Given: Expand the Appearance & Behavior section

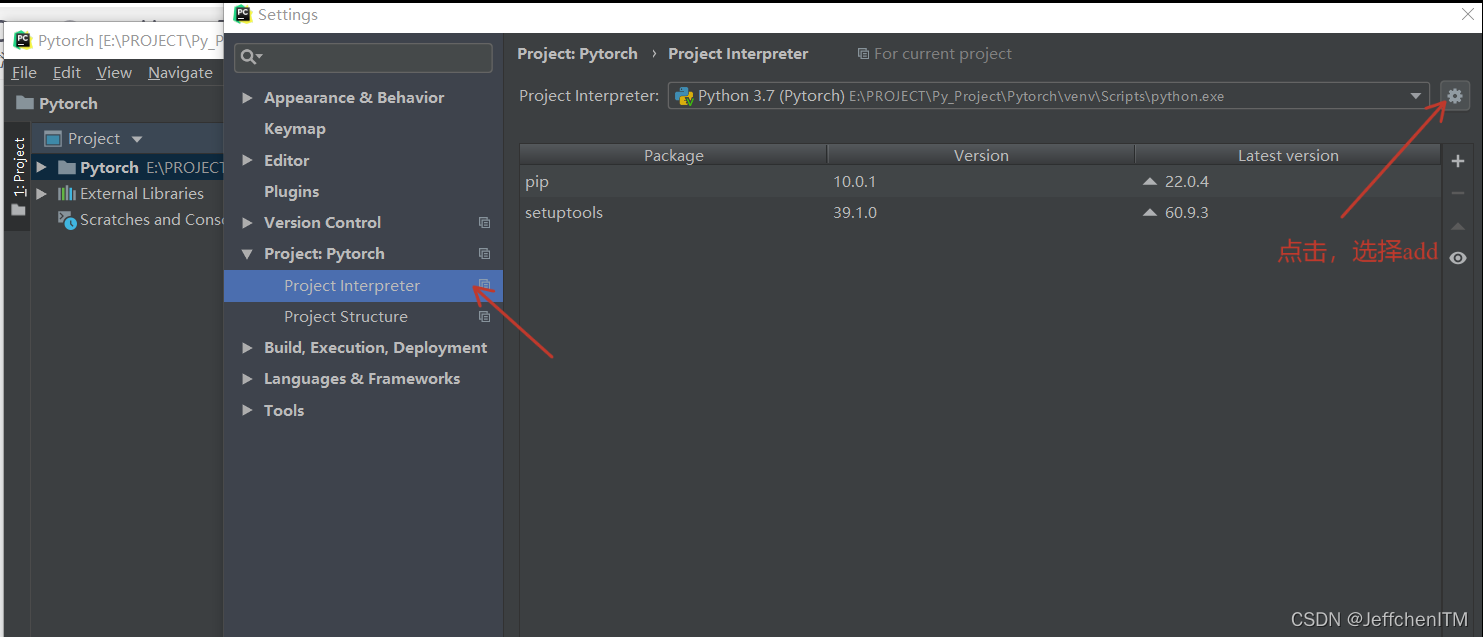Looking at the screenshot, I should click(247, 97).
